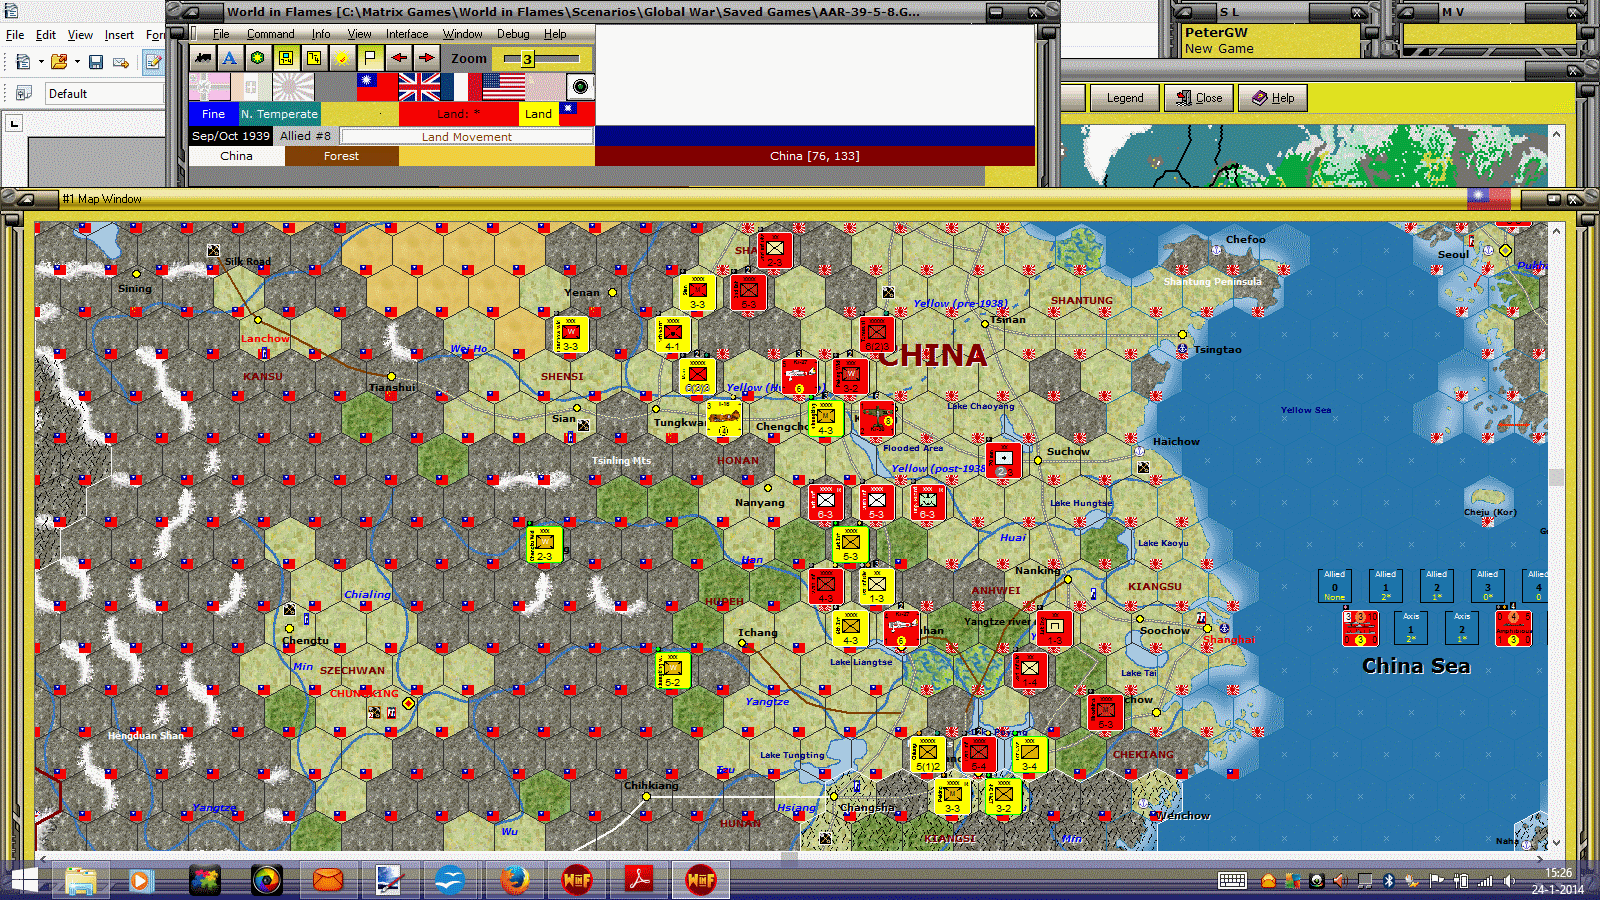Select the rail movement train icon
The width and height of the screenshot is (1600, 900).
click(203, 58)
